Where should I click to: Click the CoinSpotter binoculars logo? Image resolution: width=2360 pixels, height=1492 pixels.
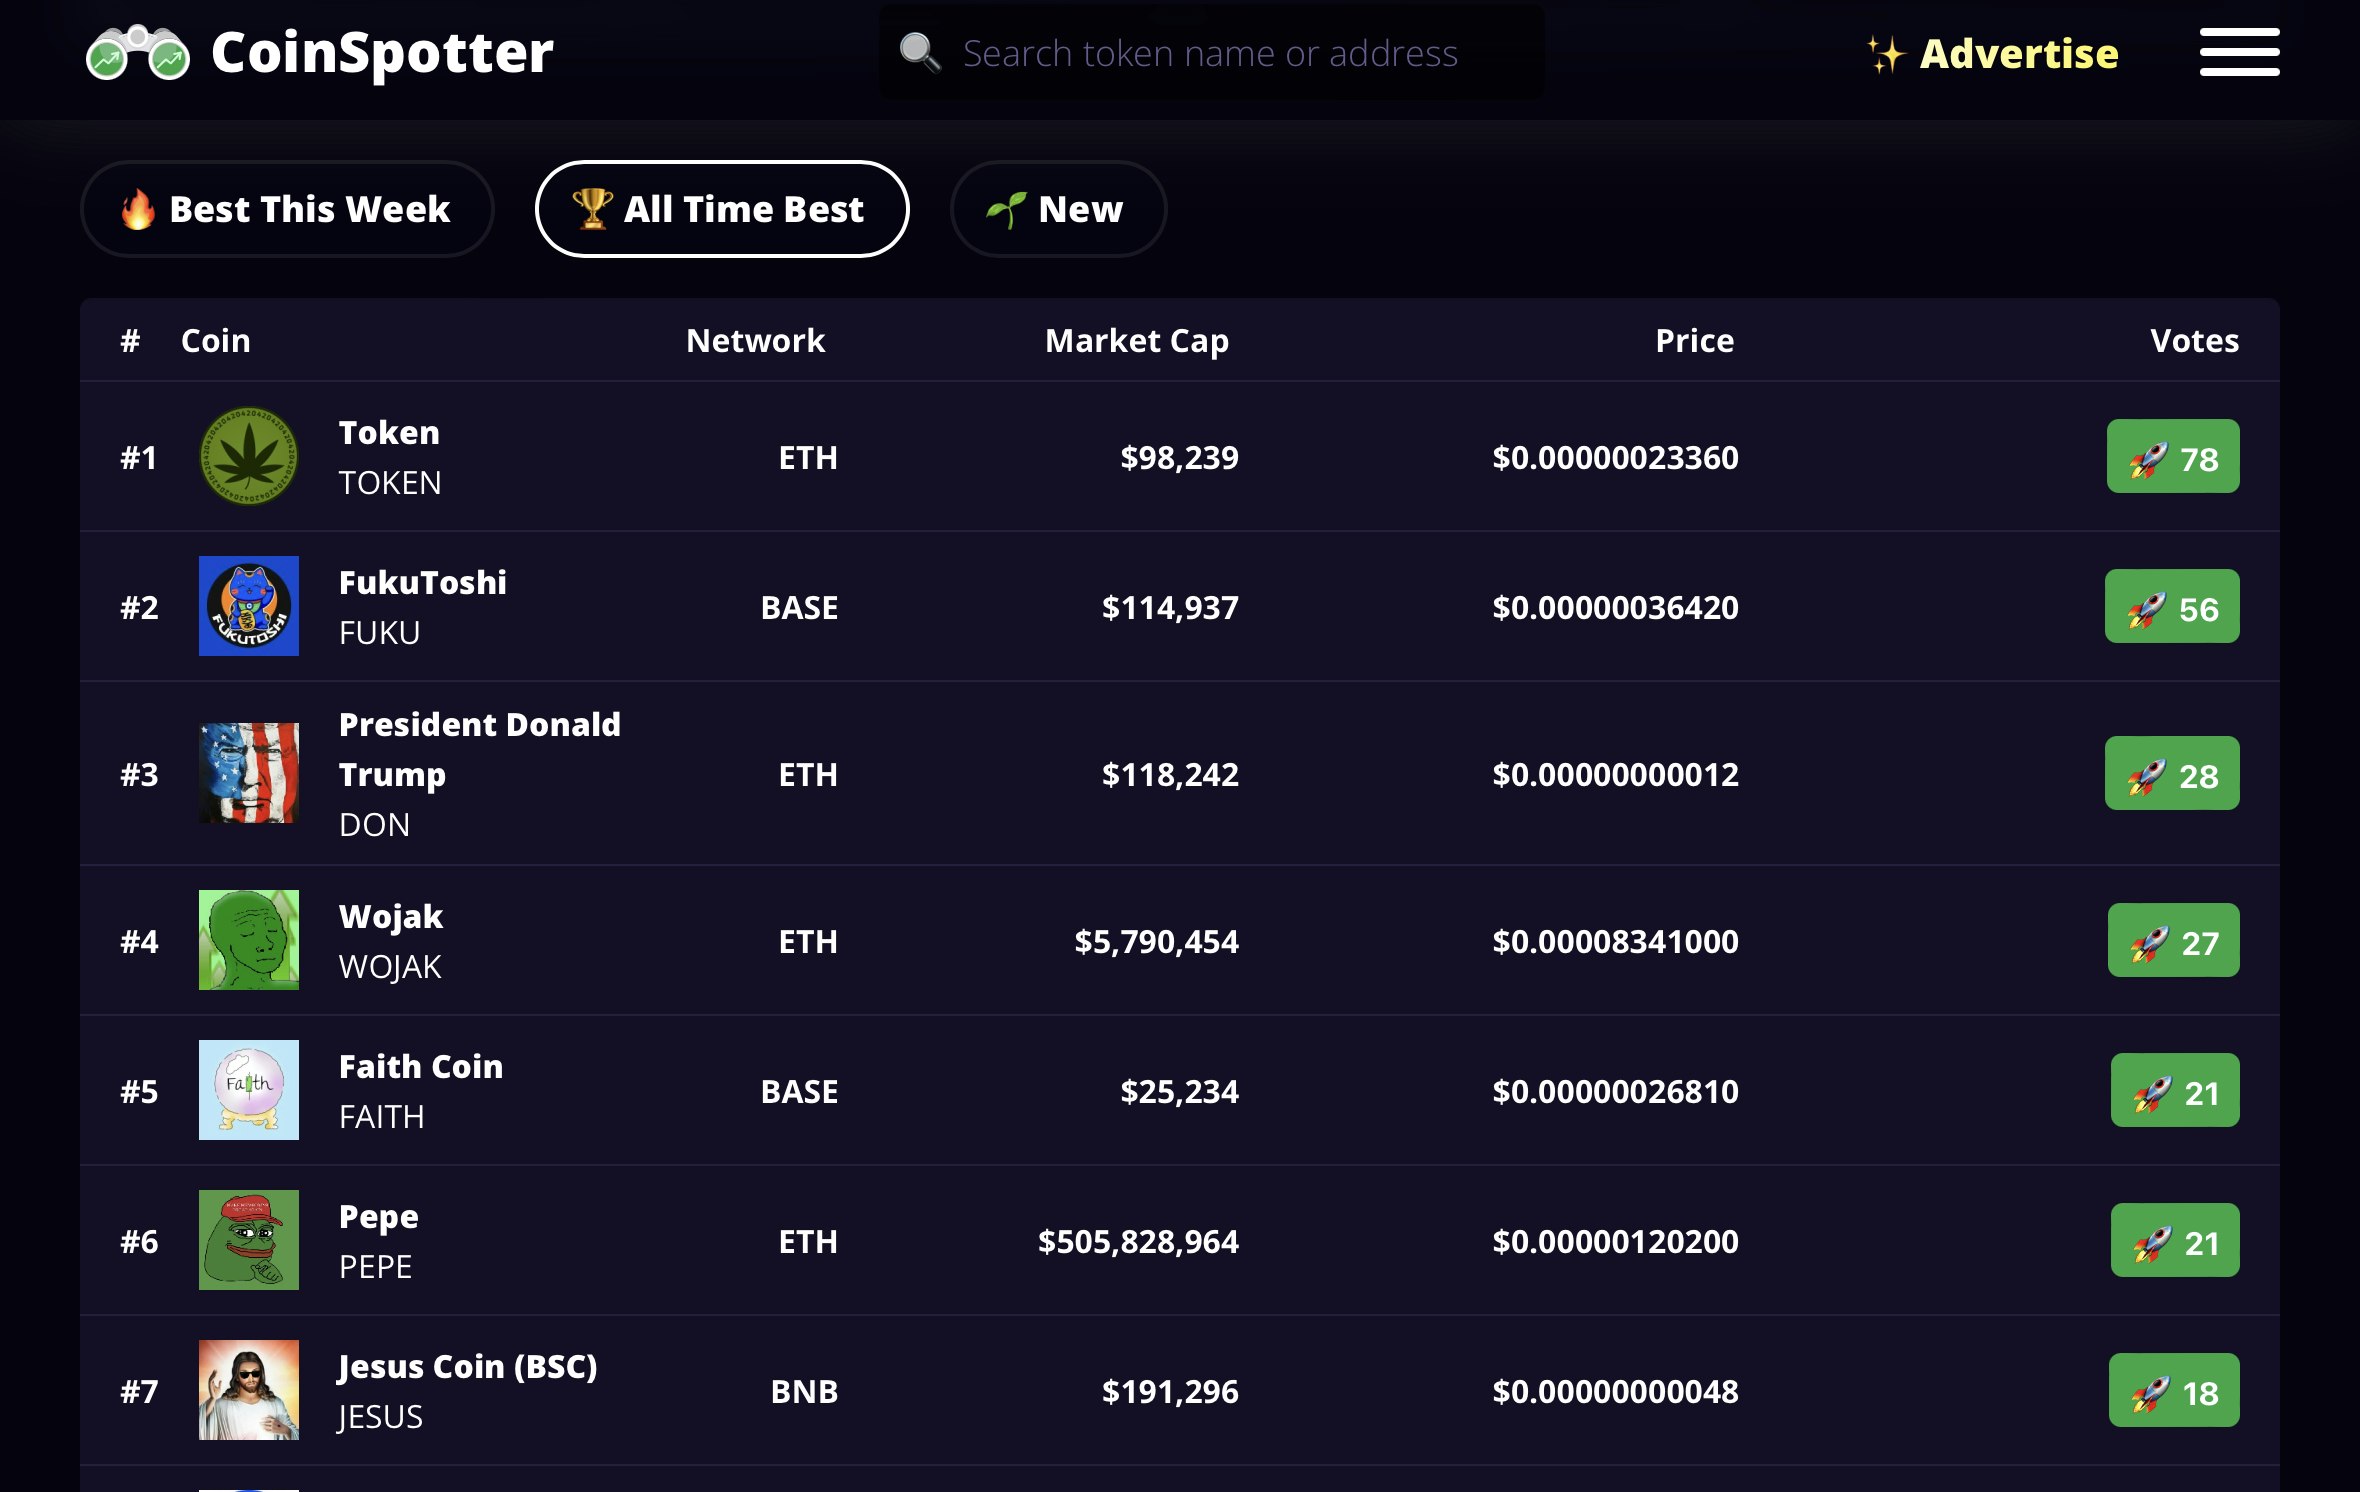[x=138, y=52]
